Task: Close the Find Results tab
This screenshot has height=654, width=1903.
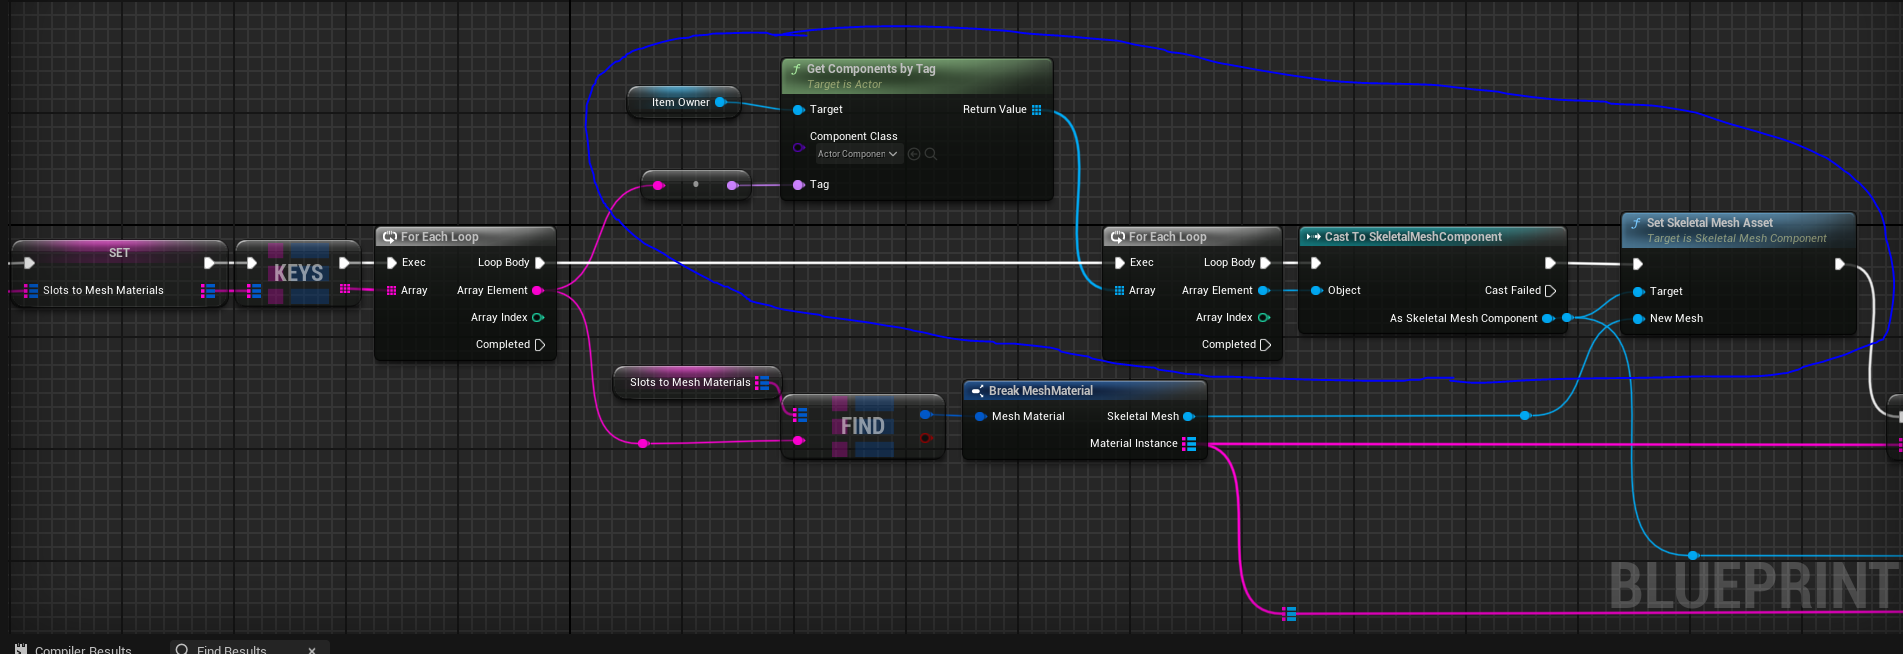Action: (x=312, y=650)
